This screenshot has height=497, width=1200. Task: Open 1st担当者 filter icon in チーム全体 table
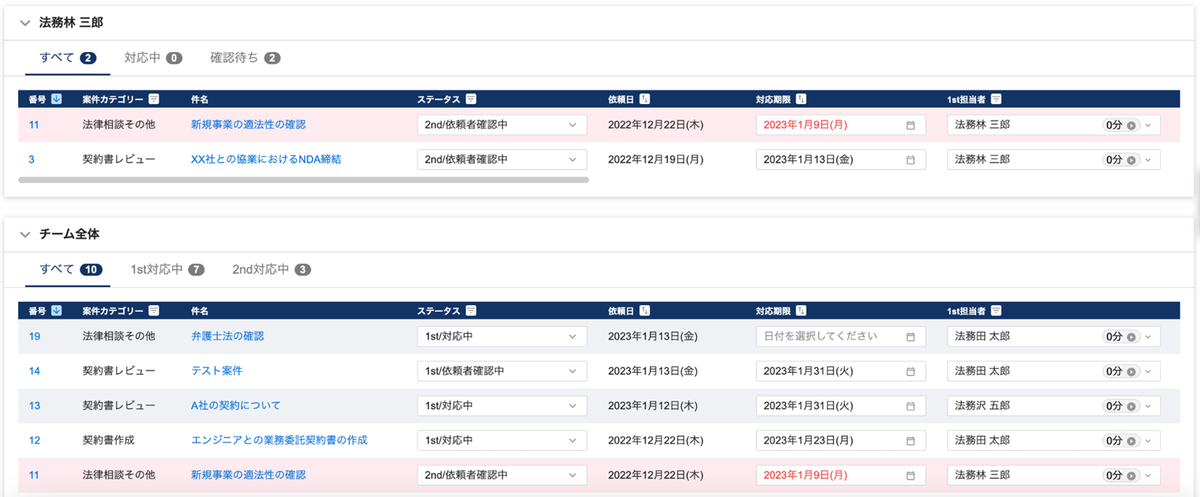coord(996,310)
